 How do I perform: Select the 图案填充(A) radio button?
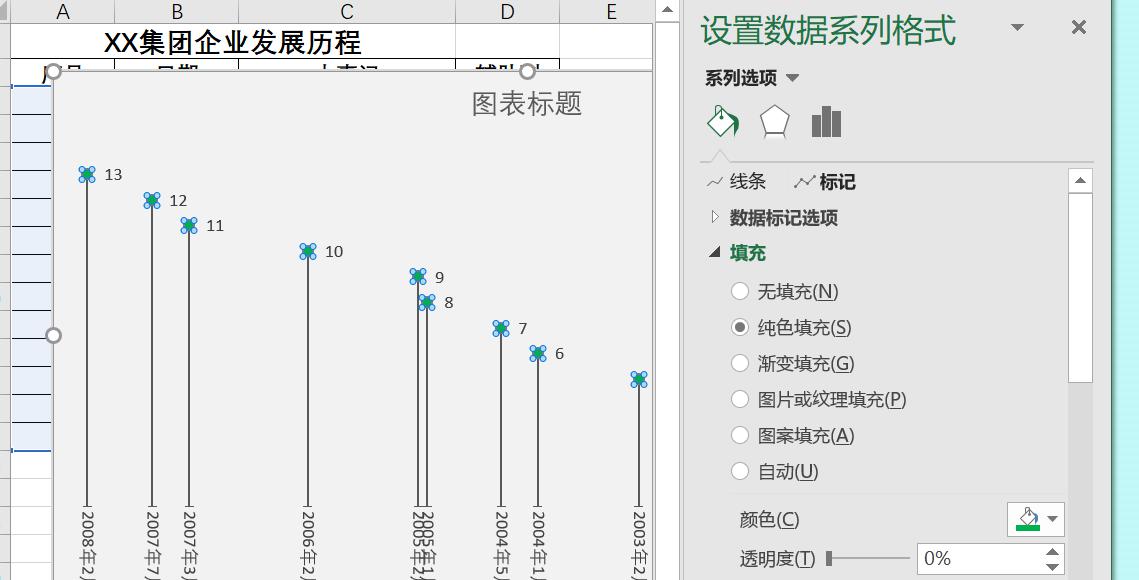tap(739, 435)
